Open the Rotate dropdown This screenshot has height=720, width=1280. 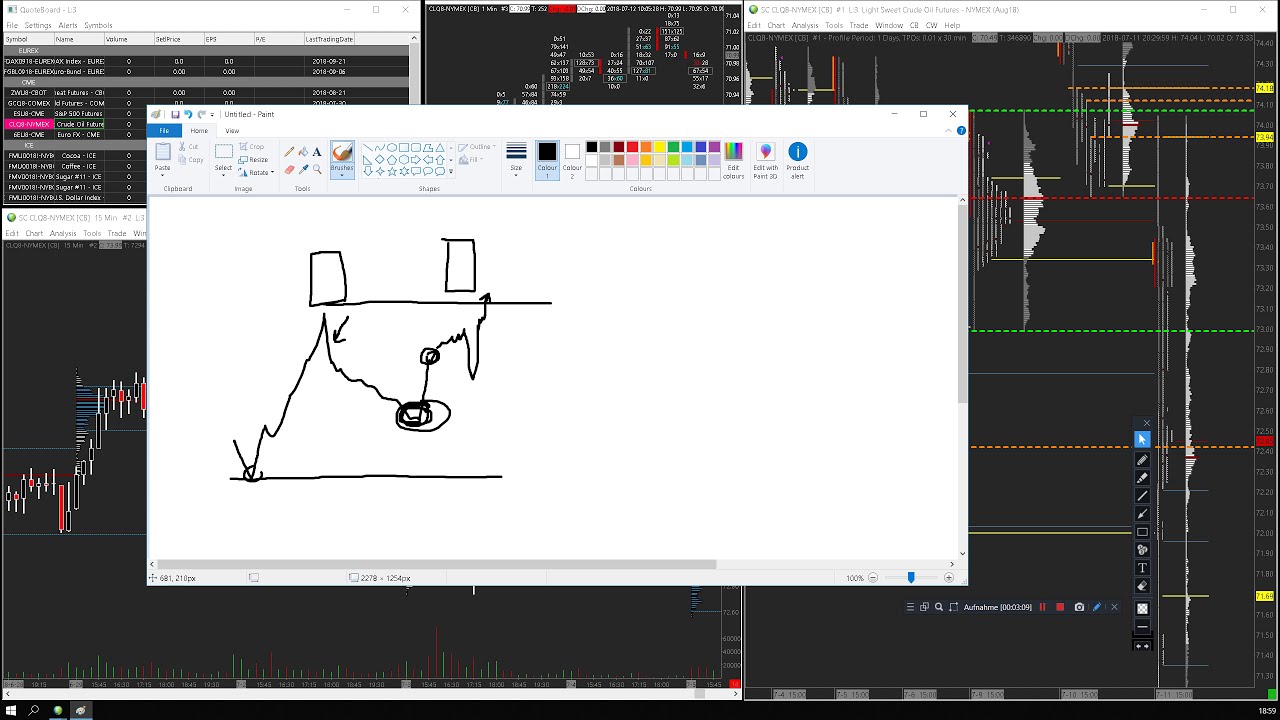click(257, 172)
